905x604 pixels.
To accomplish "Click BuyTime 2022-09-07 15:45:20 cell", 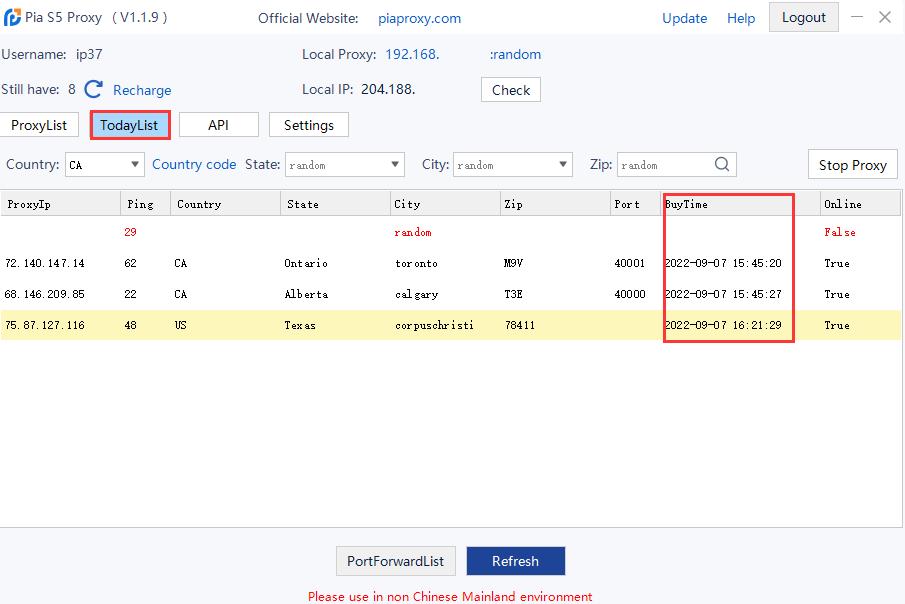I will click(723, 263).
